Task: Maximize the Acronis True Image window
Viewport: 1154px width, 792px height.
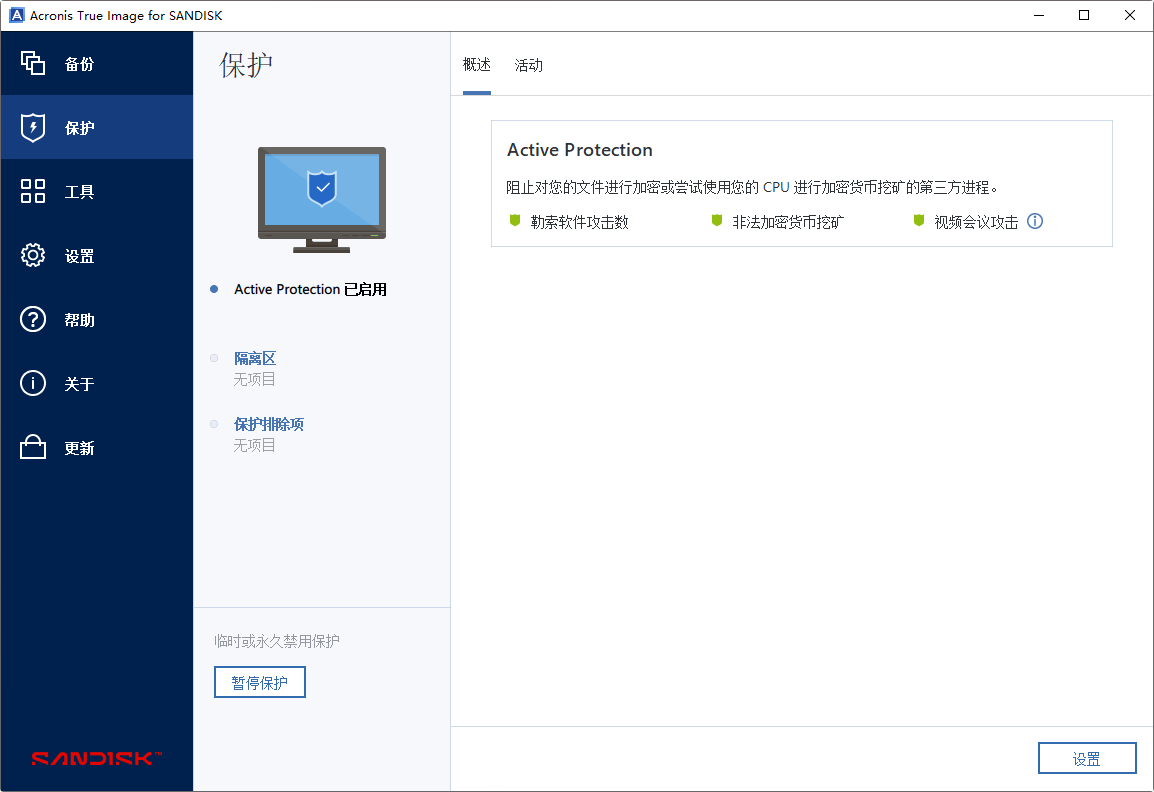Action: 1084,15
